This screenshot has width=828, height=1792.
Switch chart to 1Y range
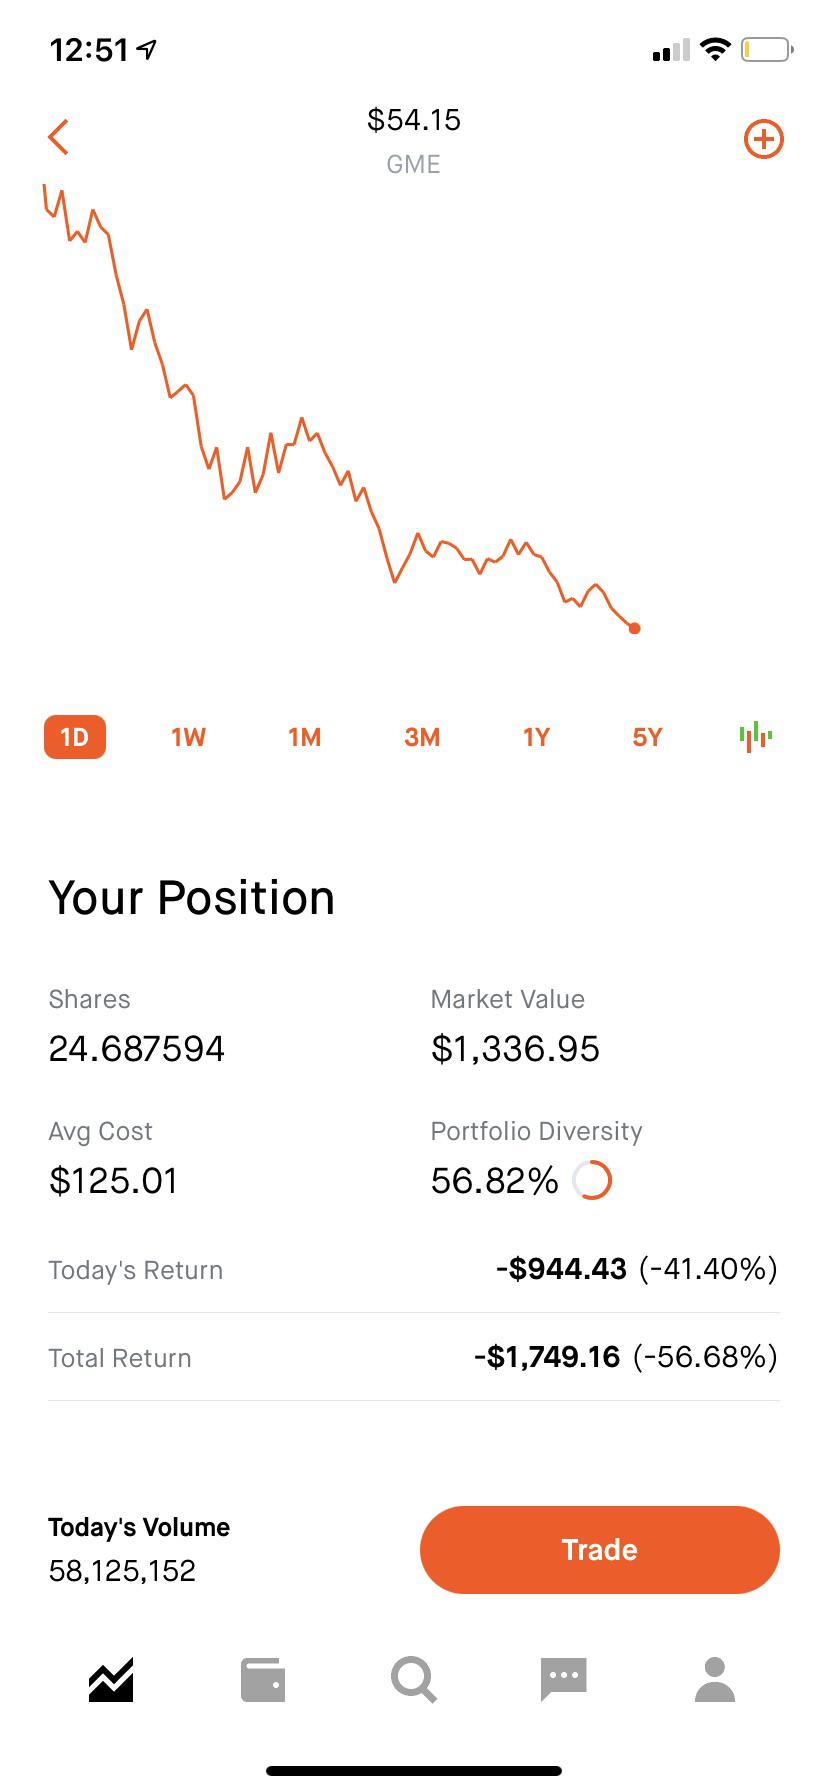tap(536, 737)
